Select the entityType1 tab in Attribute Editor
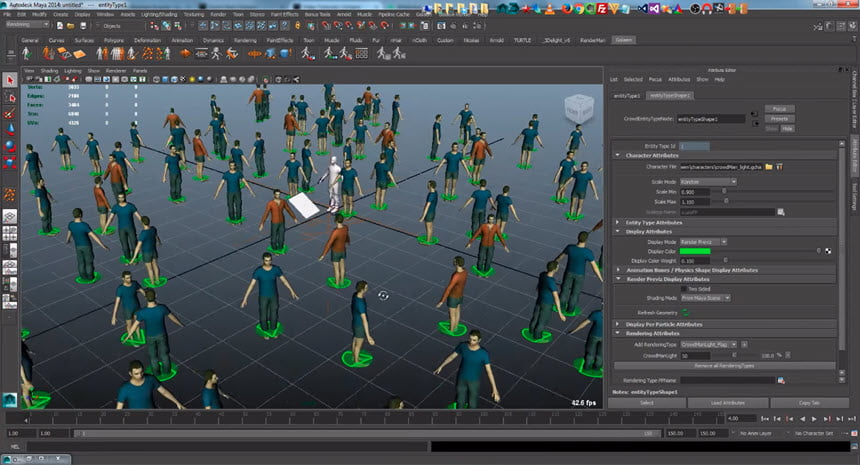This screenshot has height=465, width=860. (x=626, y=95)
